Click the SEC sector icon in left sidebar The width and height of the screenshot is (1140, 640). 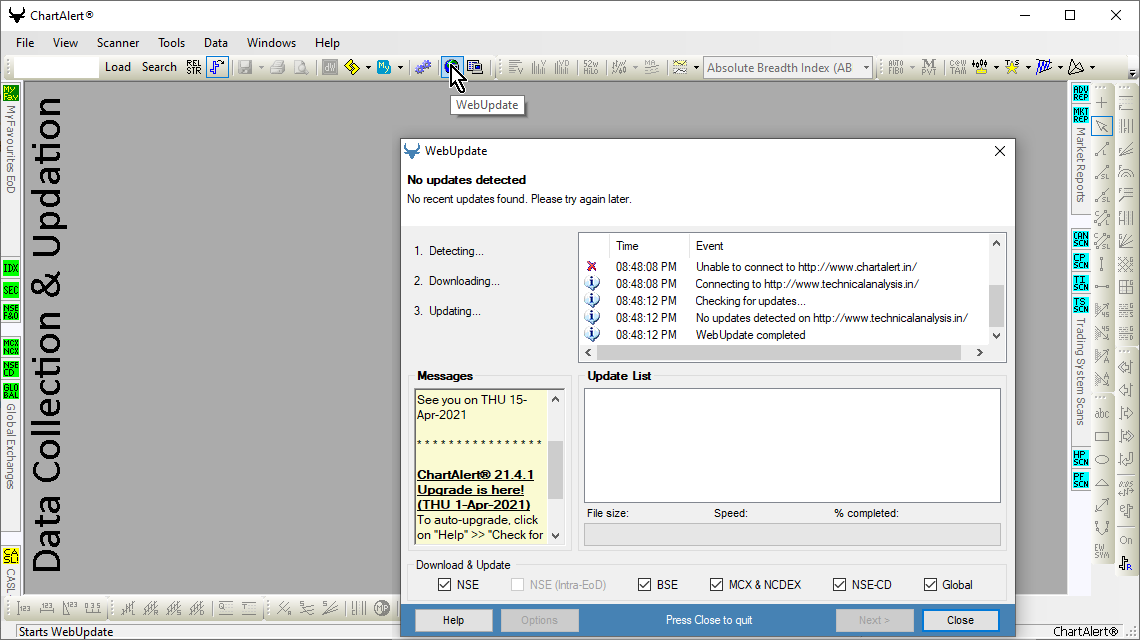(x=11, y=290)
